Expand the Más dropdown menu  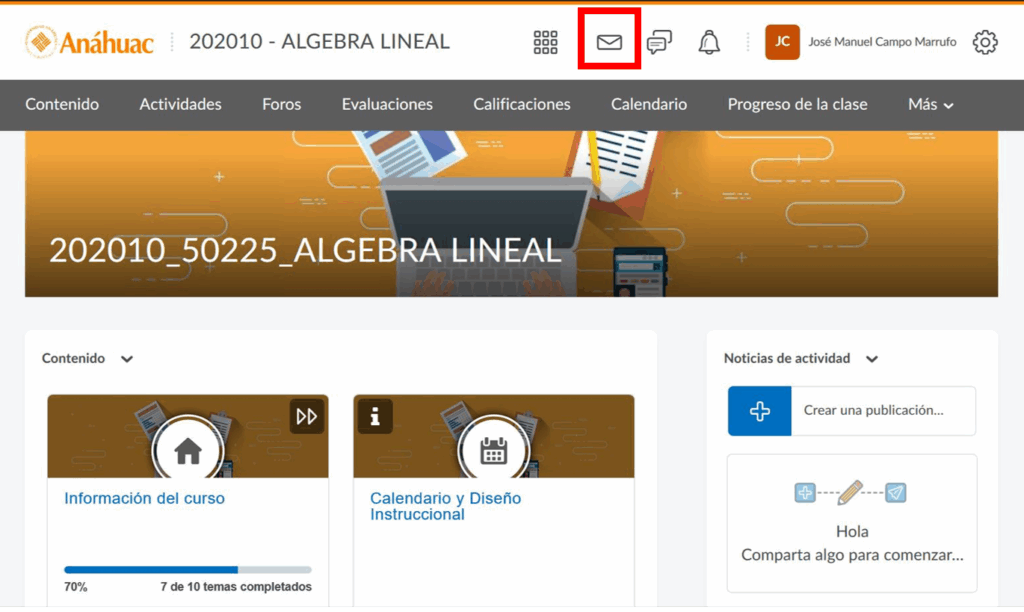pyautogui.click(x=930, y=104)
